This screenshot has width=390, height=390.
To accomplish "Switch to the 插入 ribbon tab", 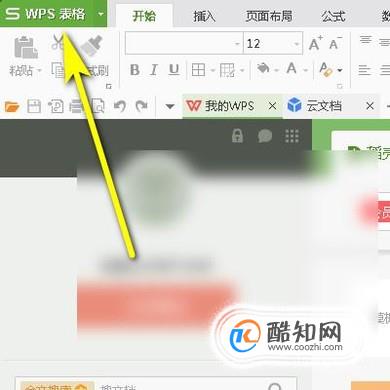I will (204, 16).
